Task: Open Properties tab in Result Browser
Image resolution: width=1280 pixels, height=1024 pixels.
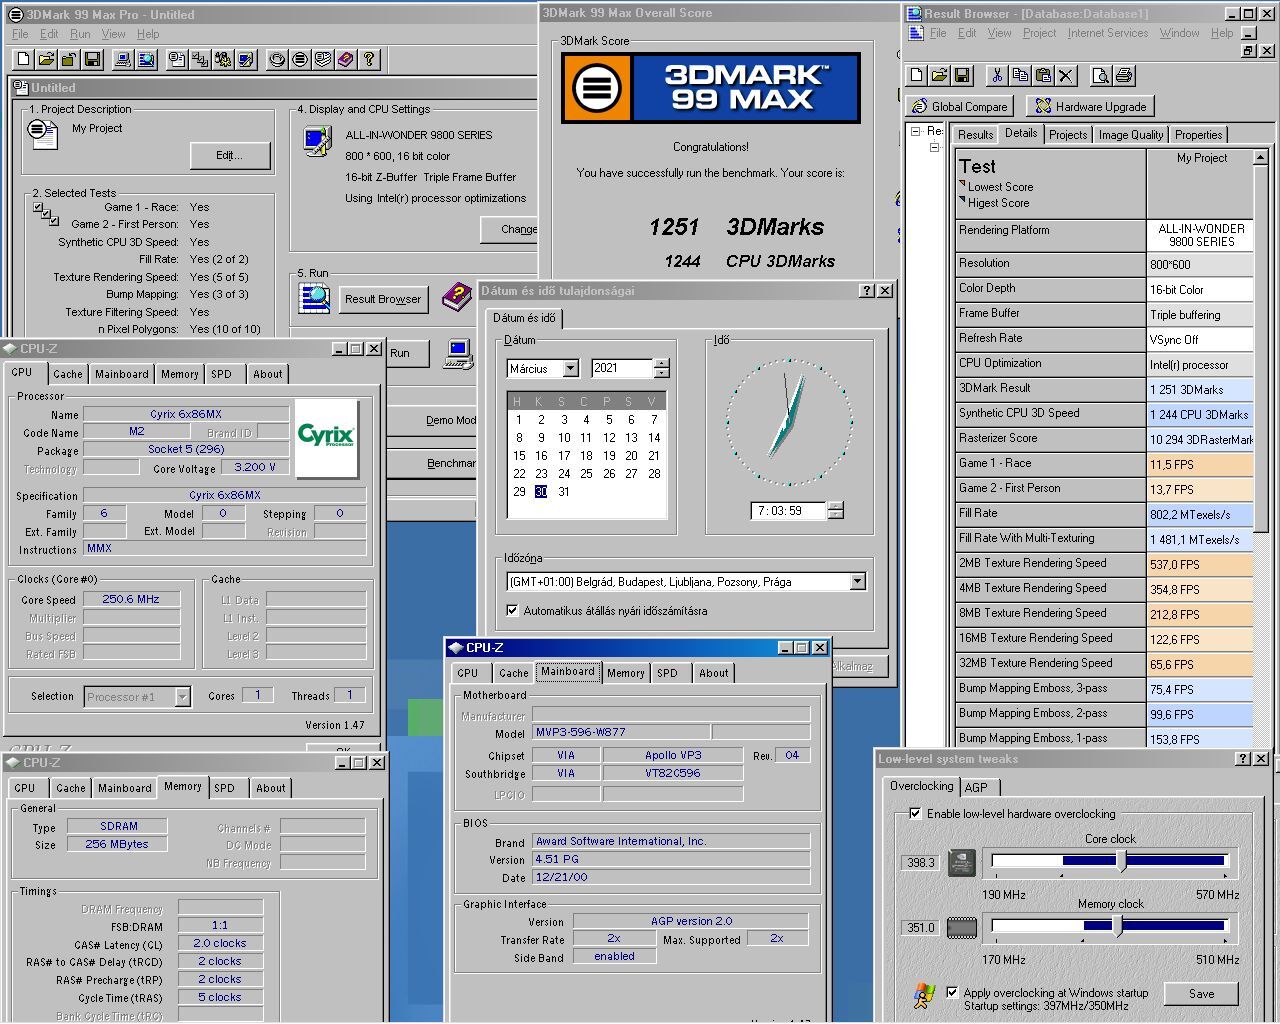Action: [x=1198, y=135]
